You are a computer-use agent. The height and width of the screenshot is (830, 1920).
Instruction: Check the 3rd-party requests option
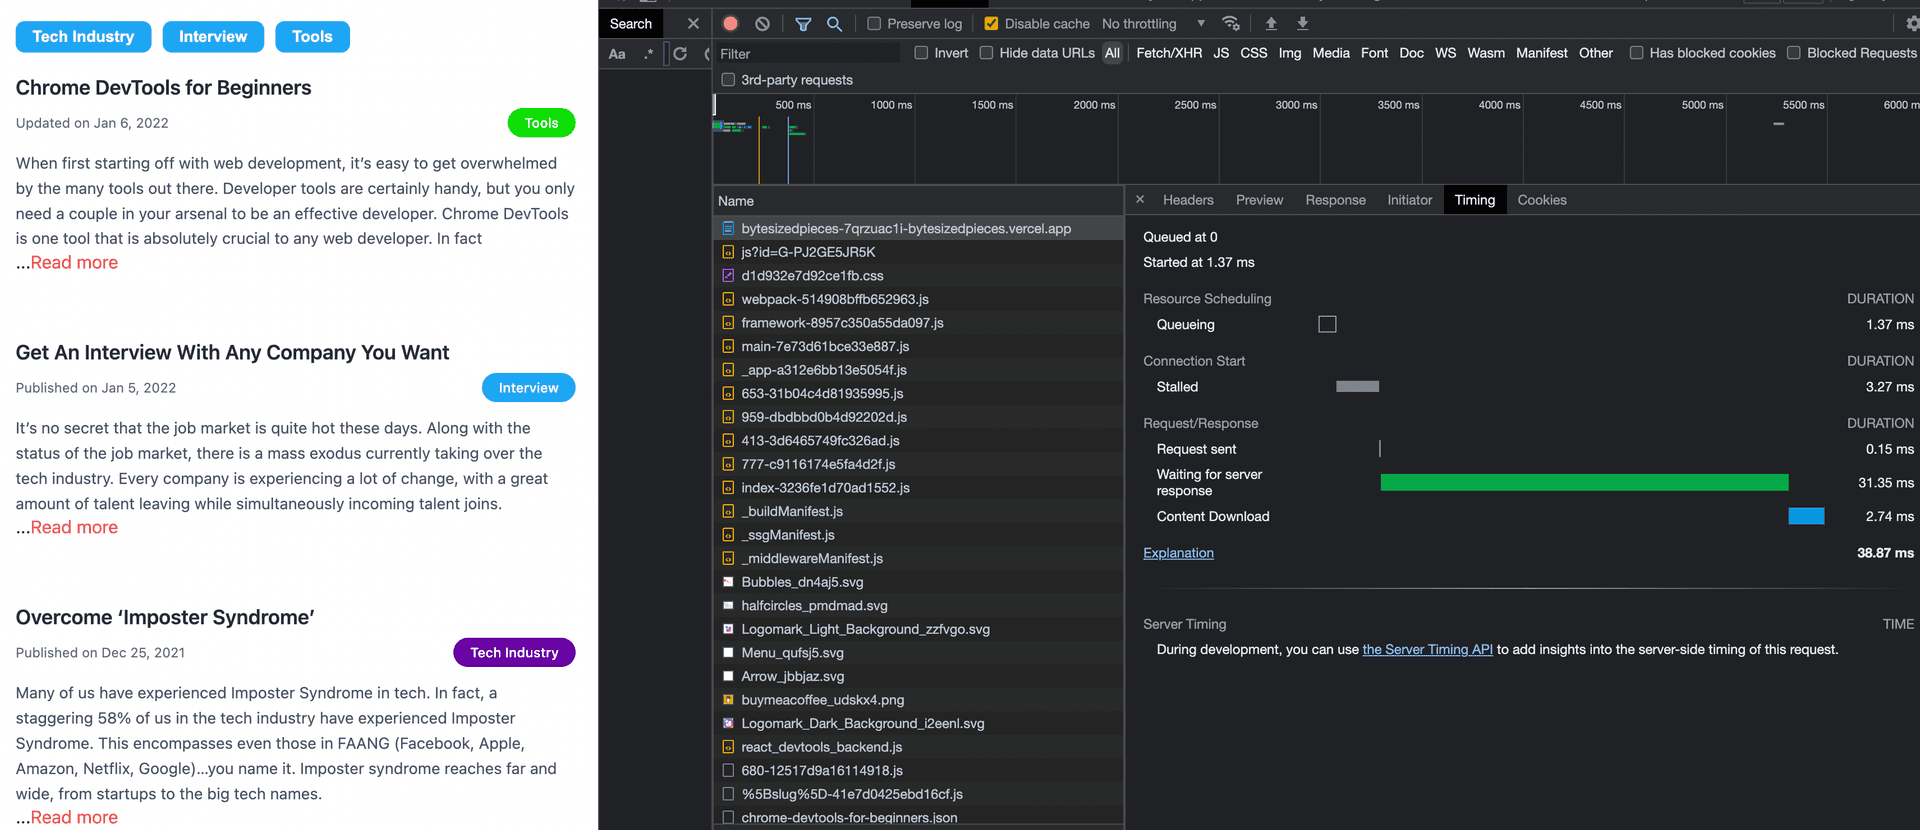(x=728, y=80)
